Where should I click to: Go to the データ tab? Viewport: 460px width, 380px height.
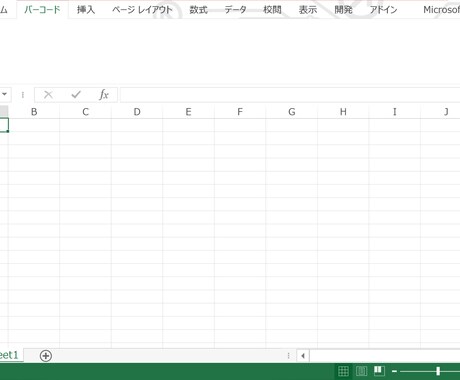235,10
